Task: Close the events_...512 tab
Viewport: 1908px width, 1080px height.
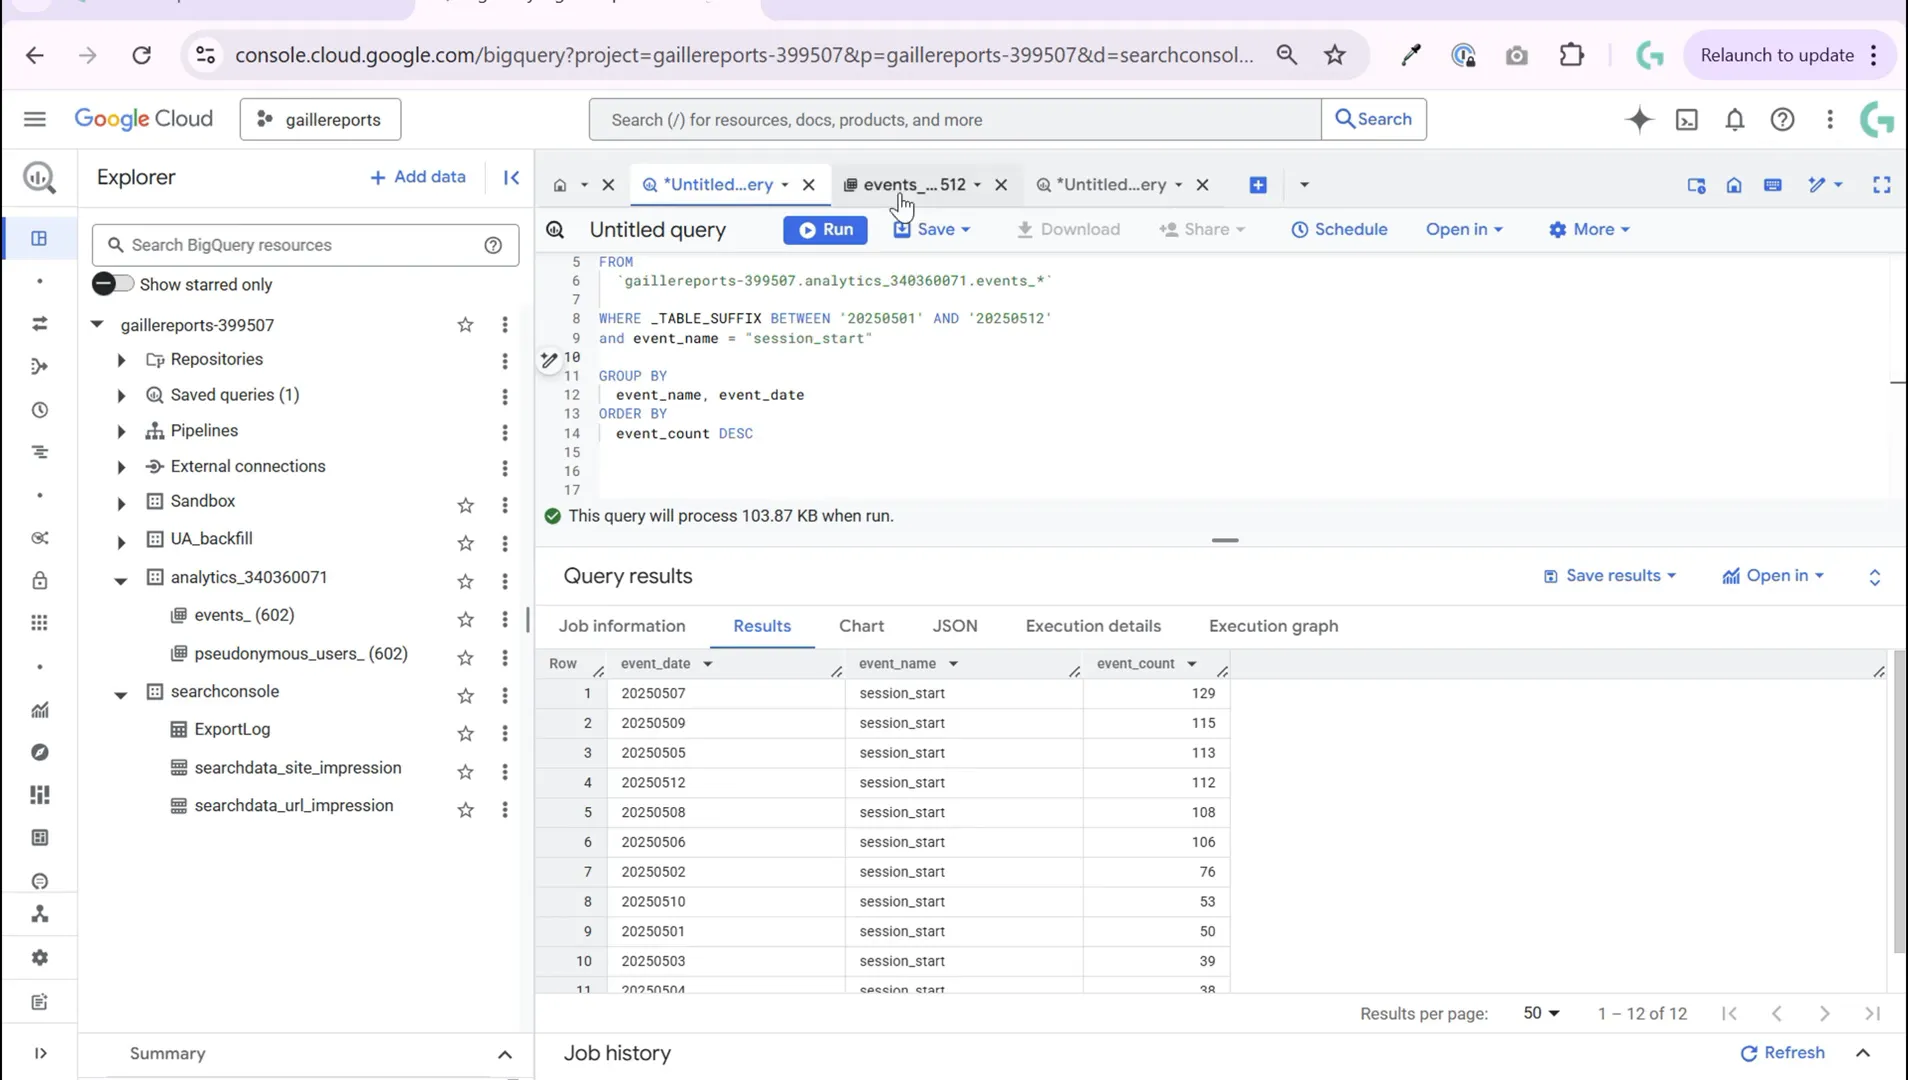Action: pyautogui.click(x=1001, y=185)
